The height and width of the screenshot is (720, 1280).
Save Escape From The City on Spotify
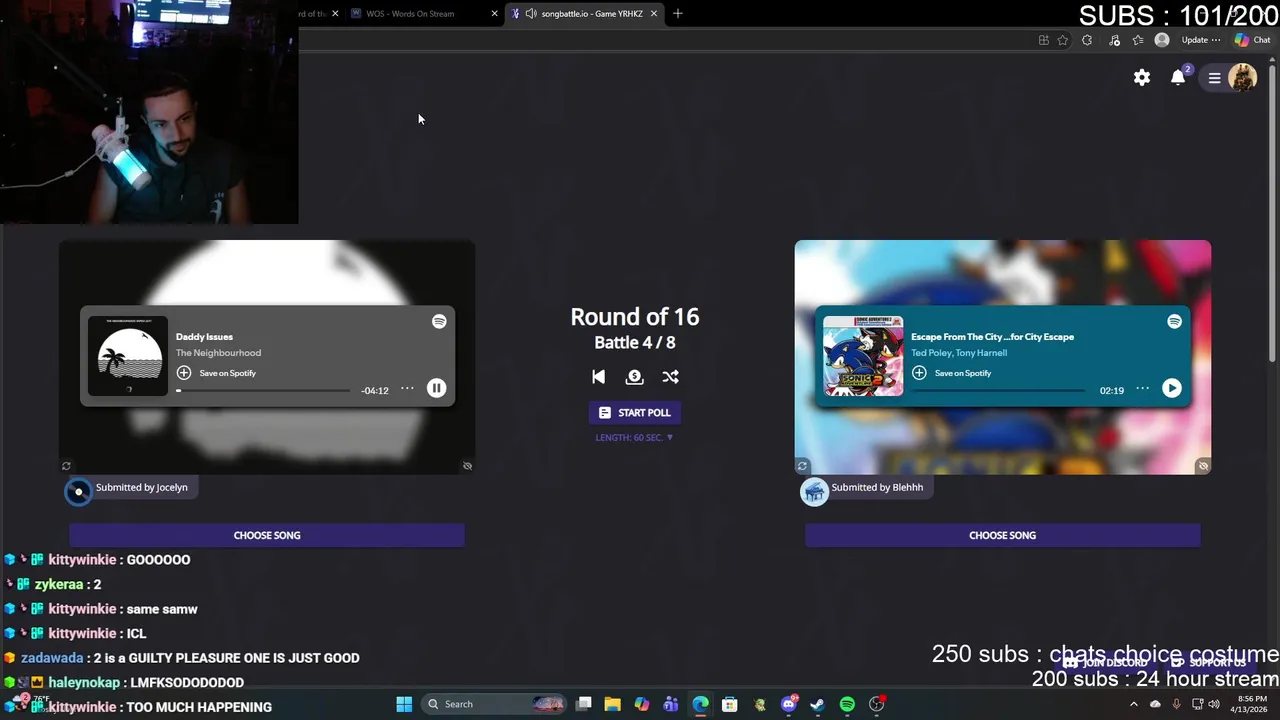952,373
